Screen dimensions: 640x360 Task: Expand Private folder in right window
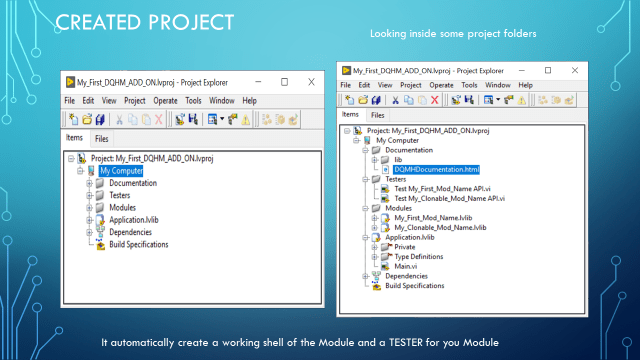[374, 247]
